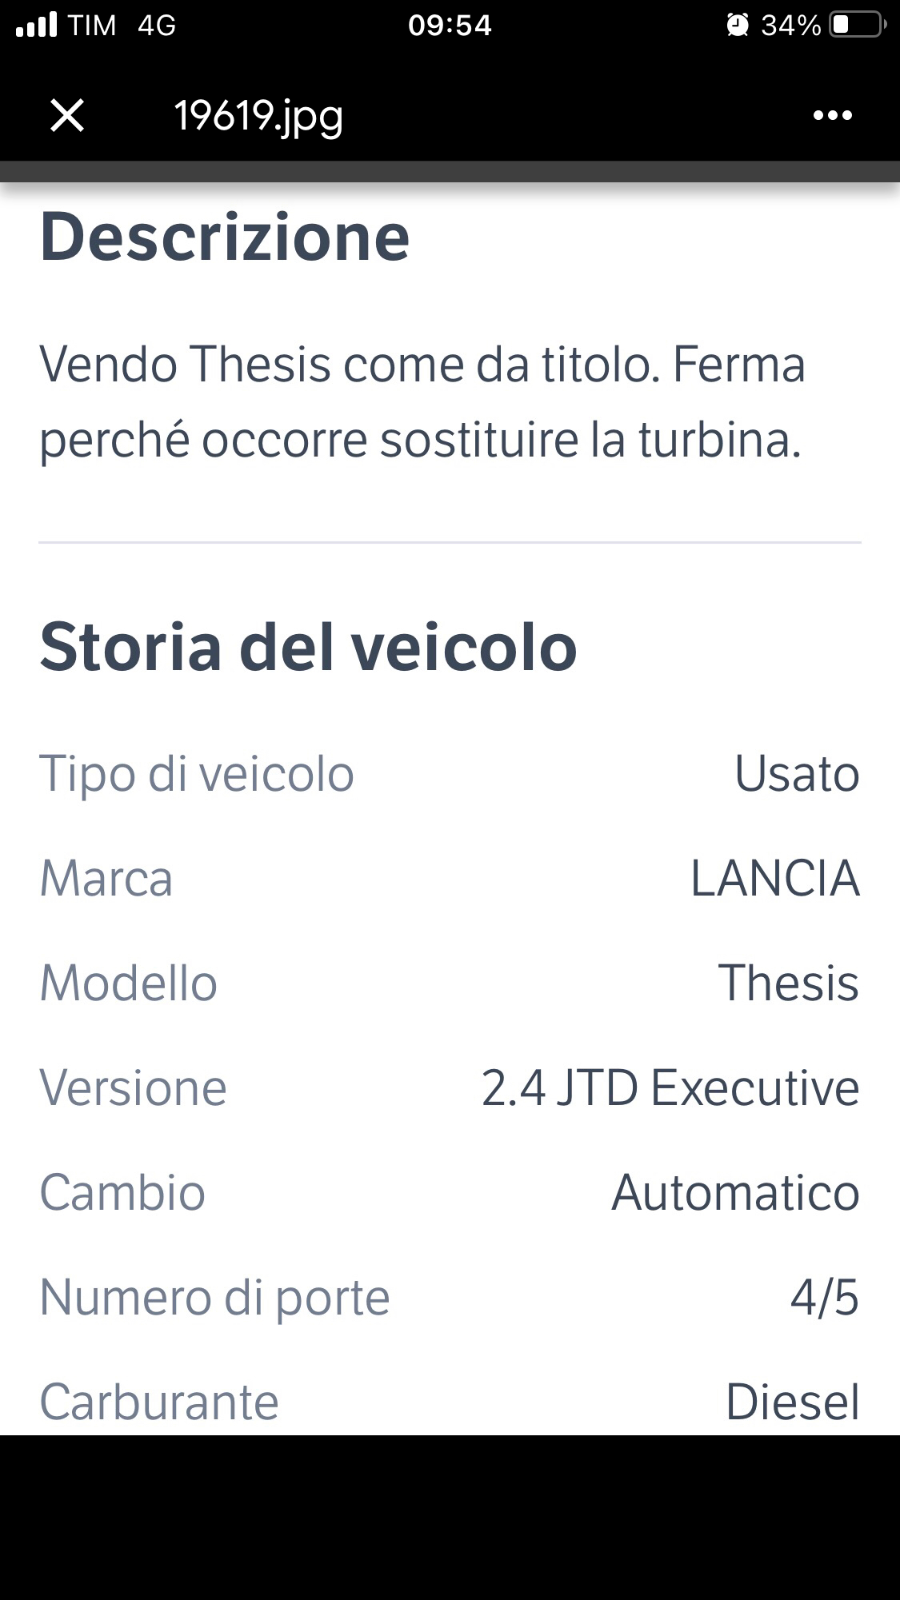Select the Numero di porte label
The height and width of the screenshot is (1600, 900).
[x=215, y=1298]
